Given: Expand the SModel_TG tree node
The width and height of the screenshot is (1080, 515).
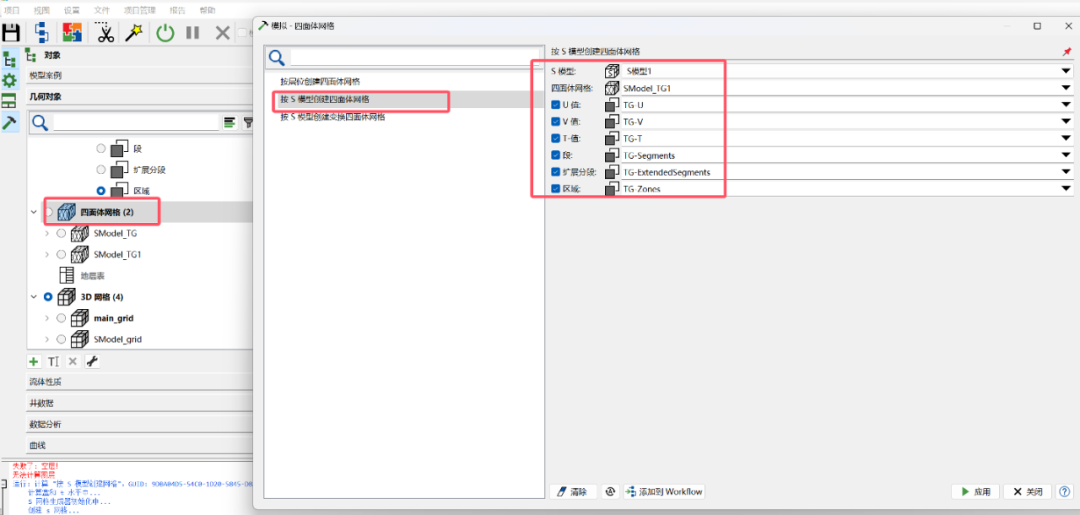Looking at the screenshot, I should [x=47, y=233].
